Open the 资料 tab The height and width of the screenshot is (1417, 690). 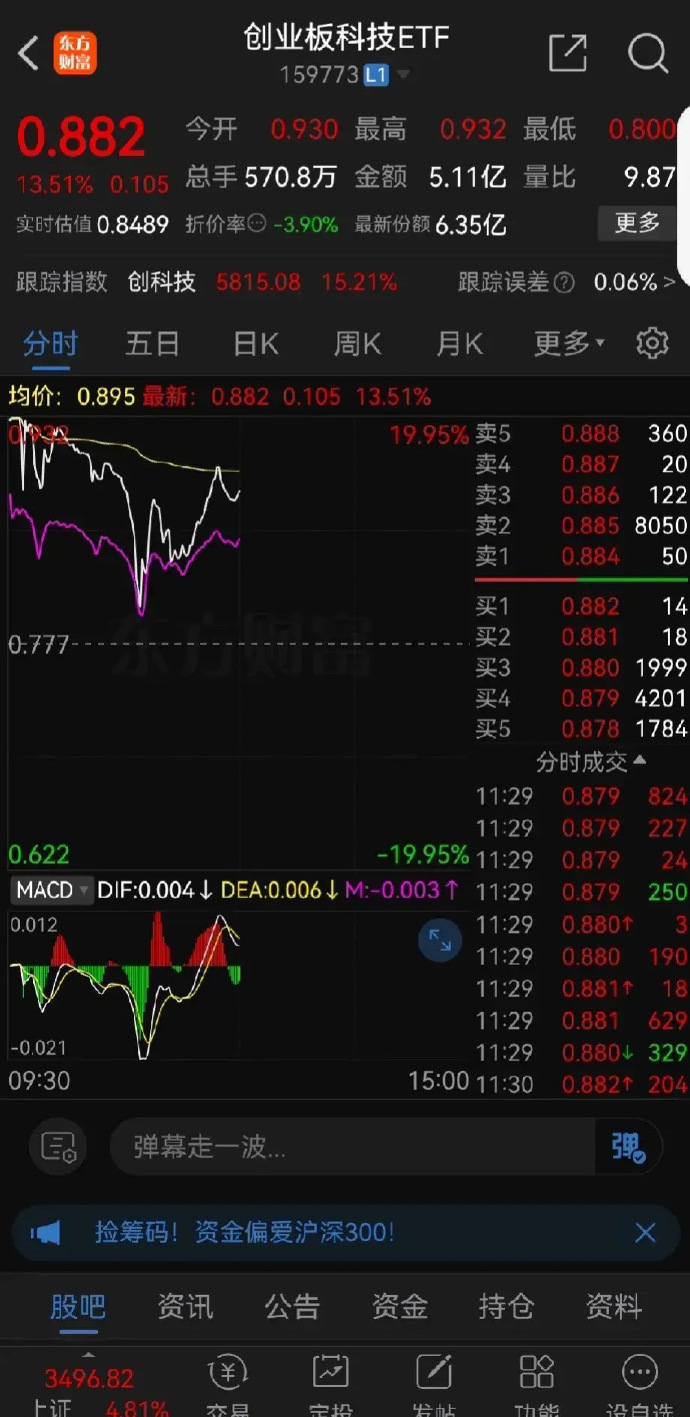click(x=613, y=1306)
